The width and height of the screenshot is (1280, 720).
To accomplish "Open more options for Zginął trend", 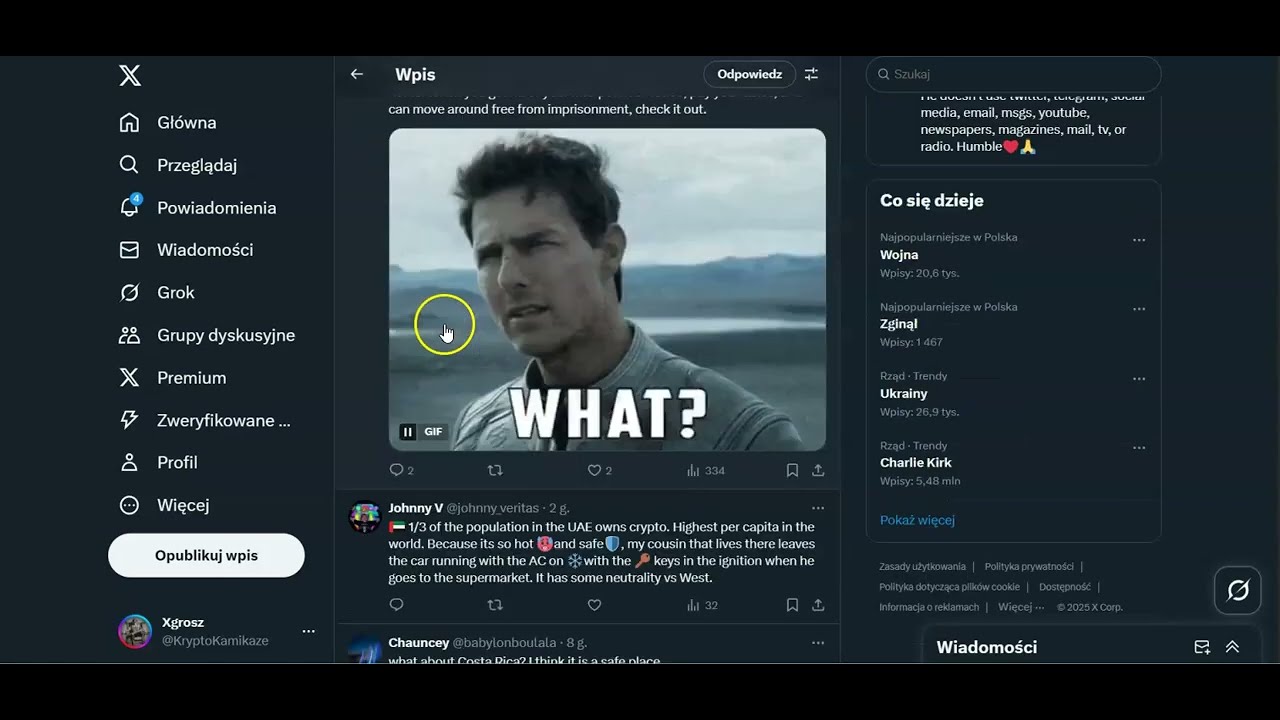I will coord(1139,309).
